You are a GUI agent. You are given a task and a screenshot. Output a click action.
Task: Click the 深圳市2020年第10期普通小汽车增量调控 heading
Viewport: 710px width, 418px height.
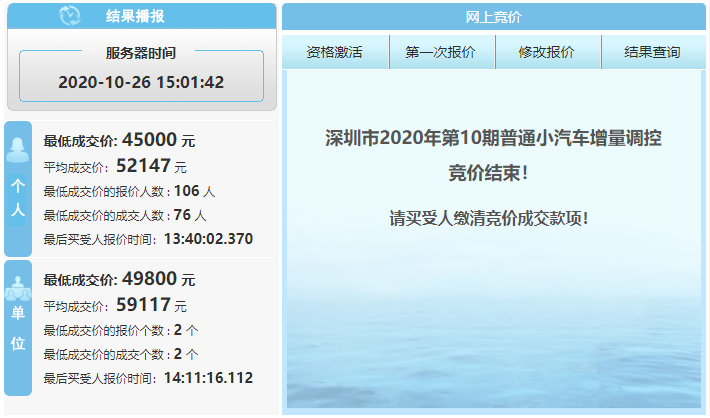tap(493, 138)
